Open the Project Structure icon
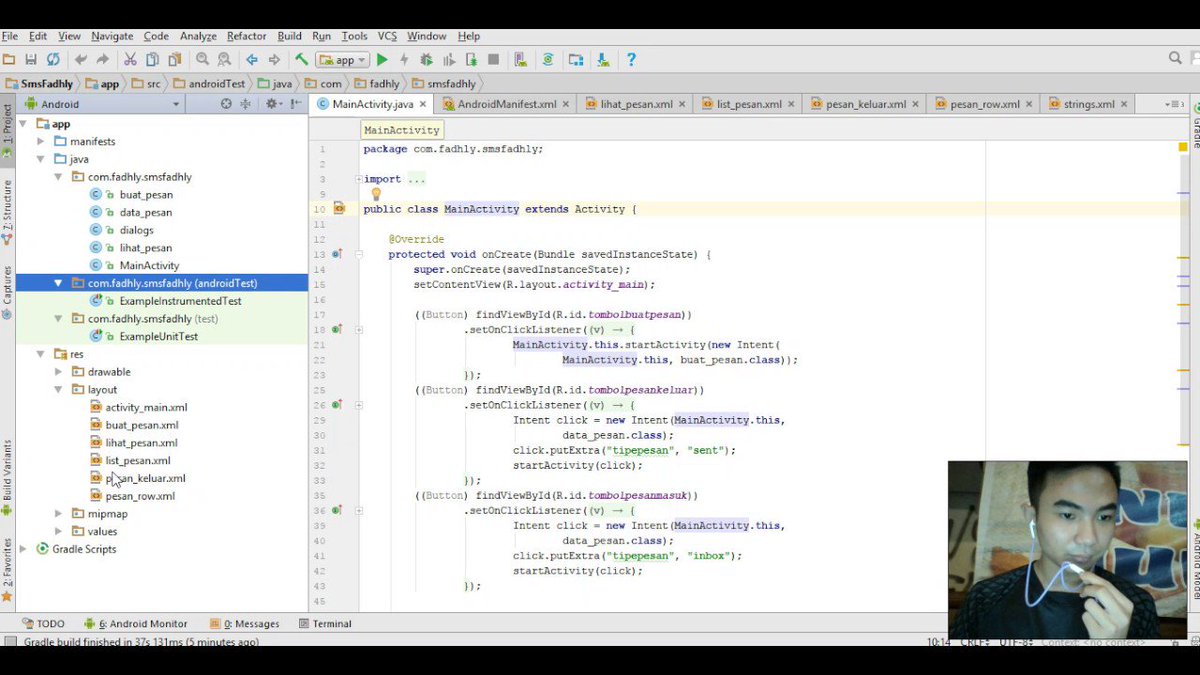Image resolution: width=1200 pixels, height=675 pixels. coord(576,60)
